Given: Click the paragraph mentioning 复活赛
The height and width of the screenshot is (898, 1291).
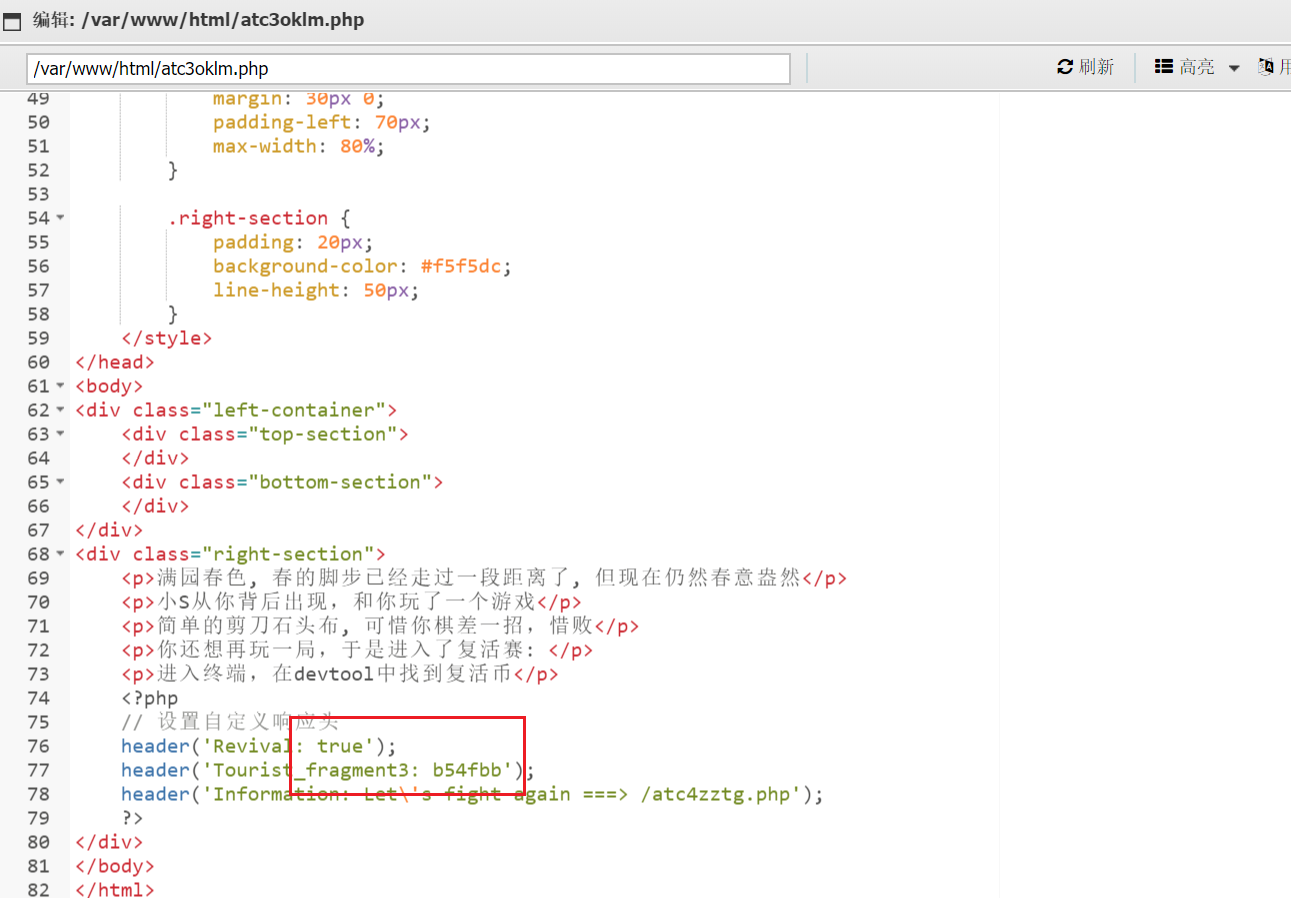Looking at the screenshot, I should [357, 650].
